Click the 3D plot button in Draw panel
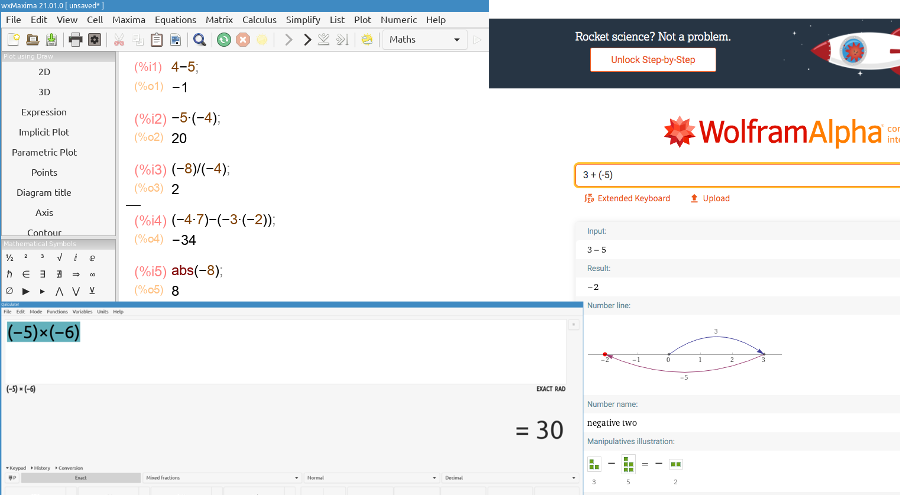 pos(44,92)
